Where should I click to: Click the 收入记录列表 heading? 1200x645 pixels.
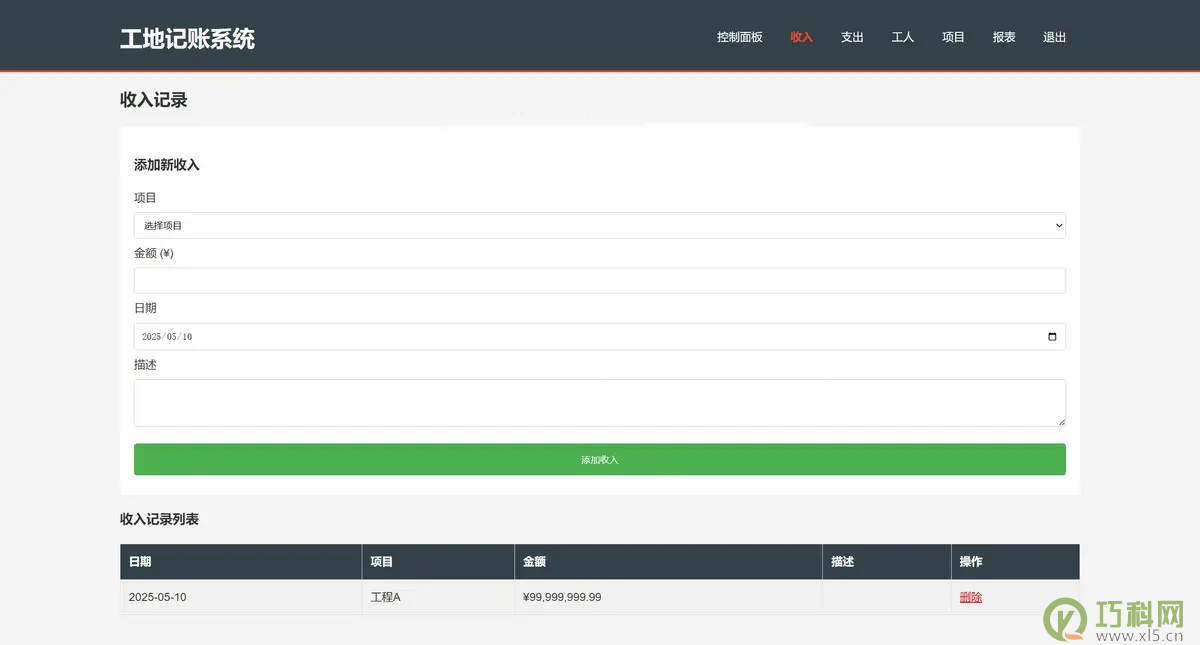tap(159, 519)
